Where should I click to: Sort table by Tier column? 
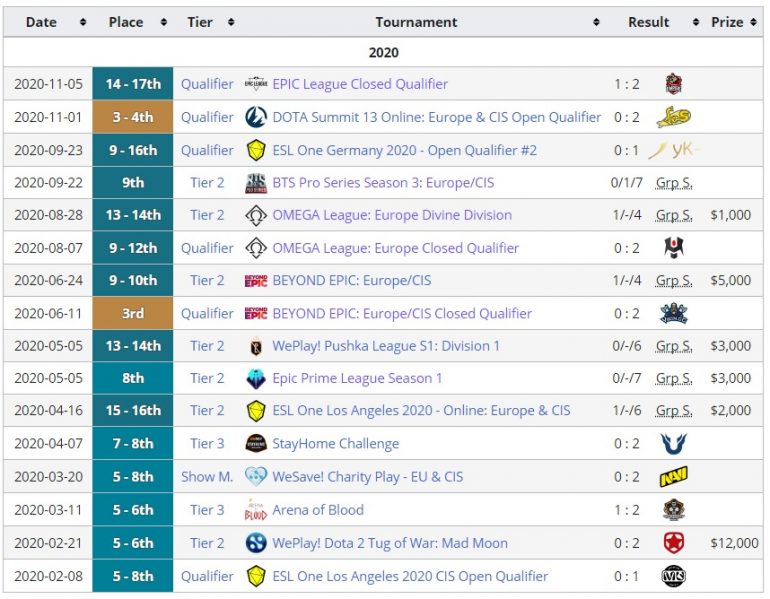click(208, 22)
